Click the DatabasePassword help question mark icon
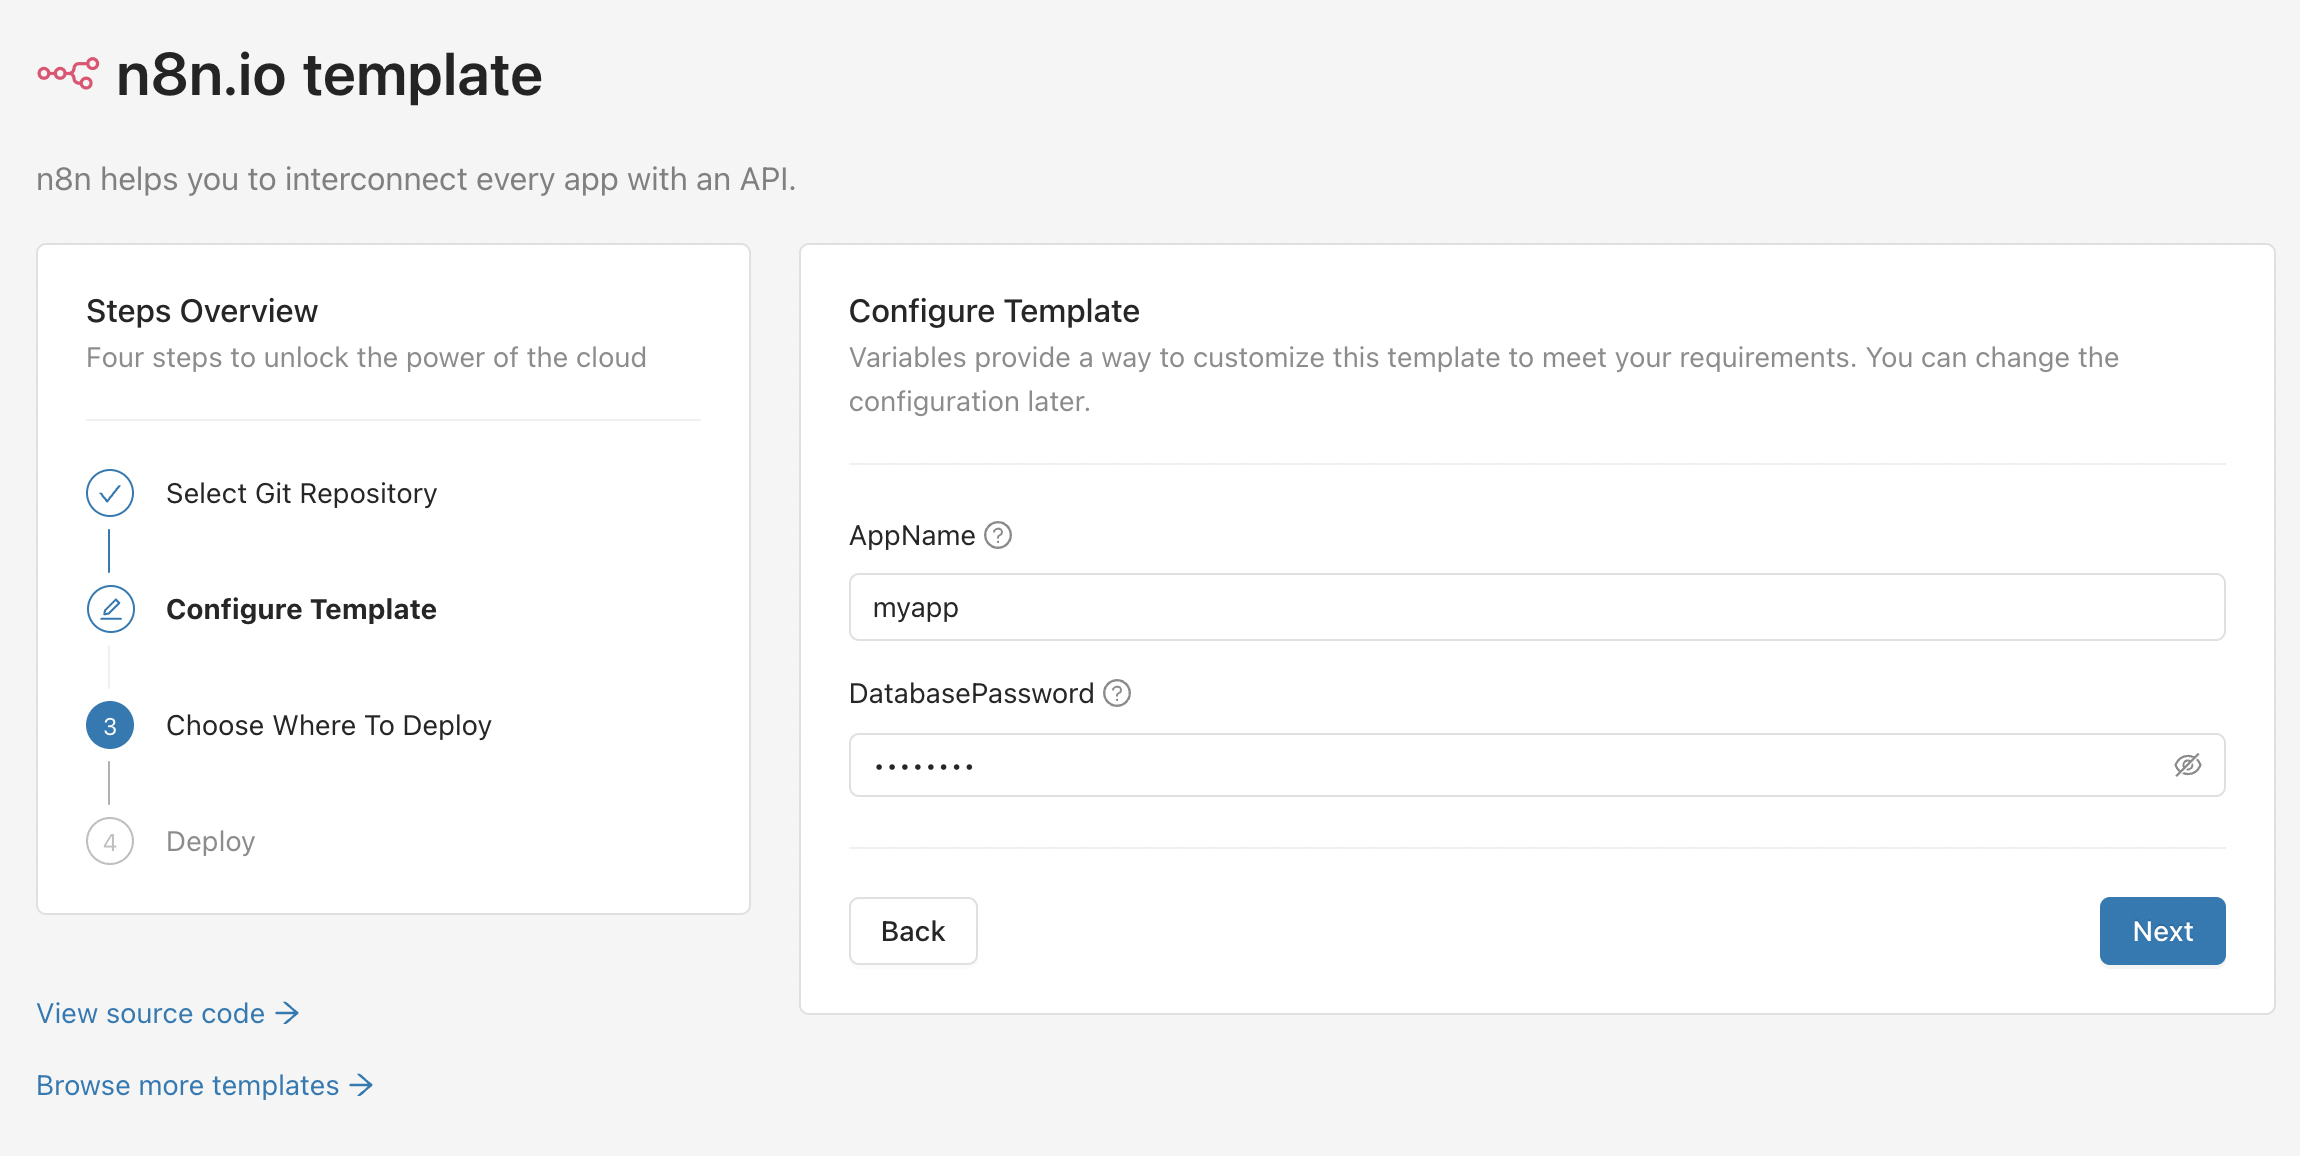2300x1156 pixels. pyautogui.click(x=1117, y=693)
